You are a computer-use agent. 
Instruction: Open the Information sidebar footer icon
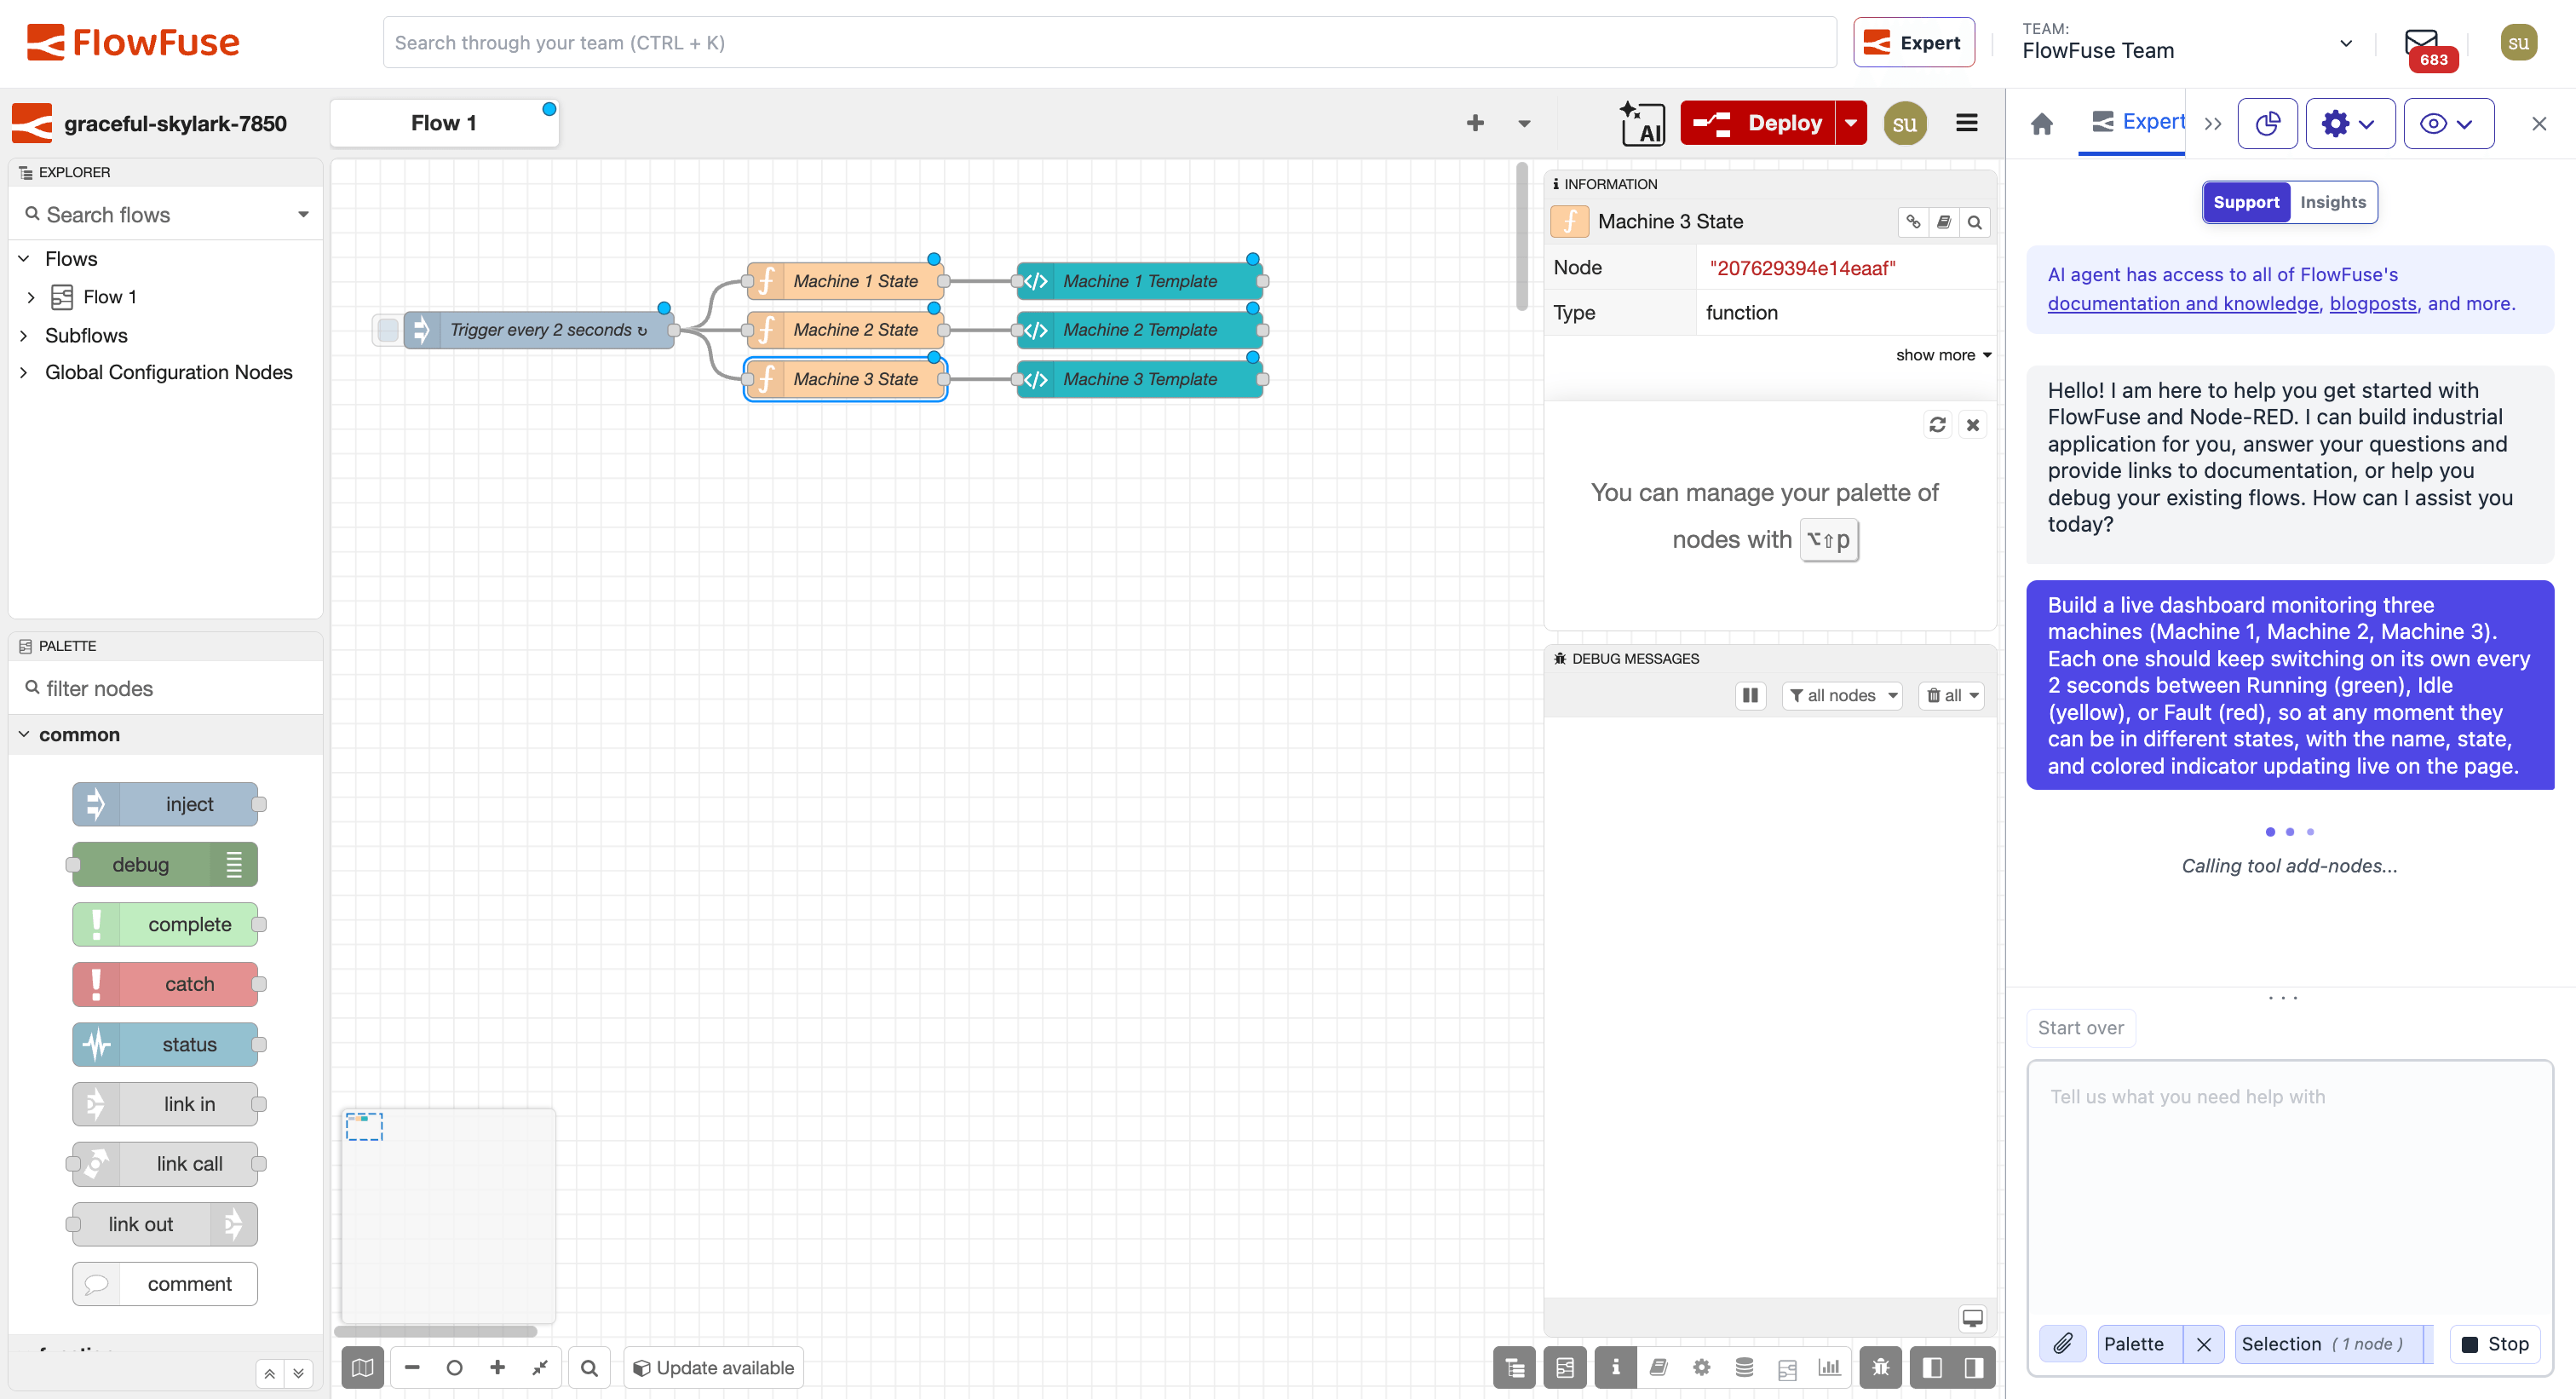pyautogui.click(x=1615, y=1367)
